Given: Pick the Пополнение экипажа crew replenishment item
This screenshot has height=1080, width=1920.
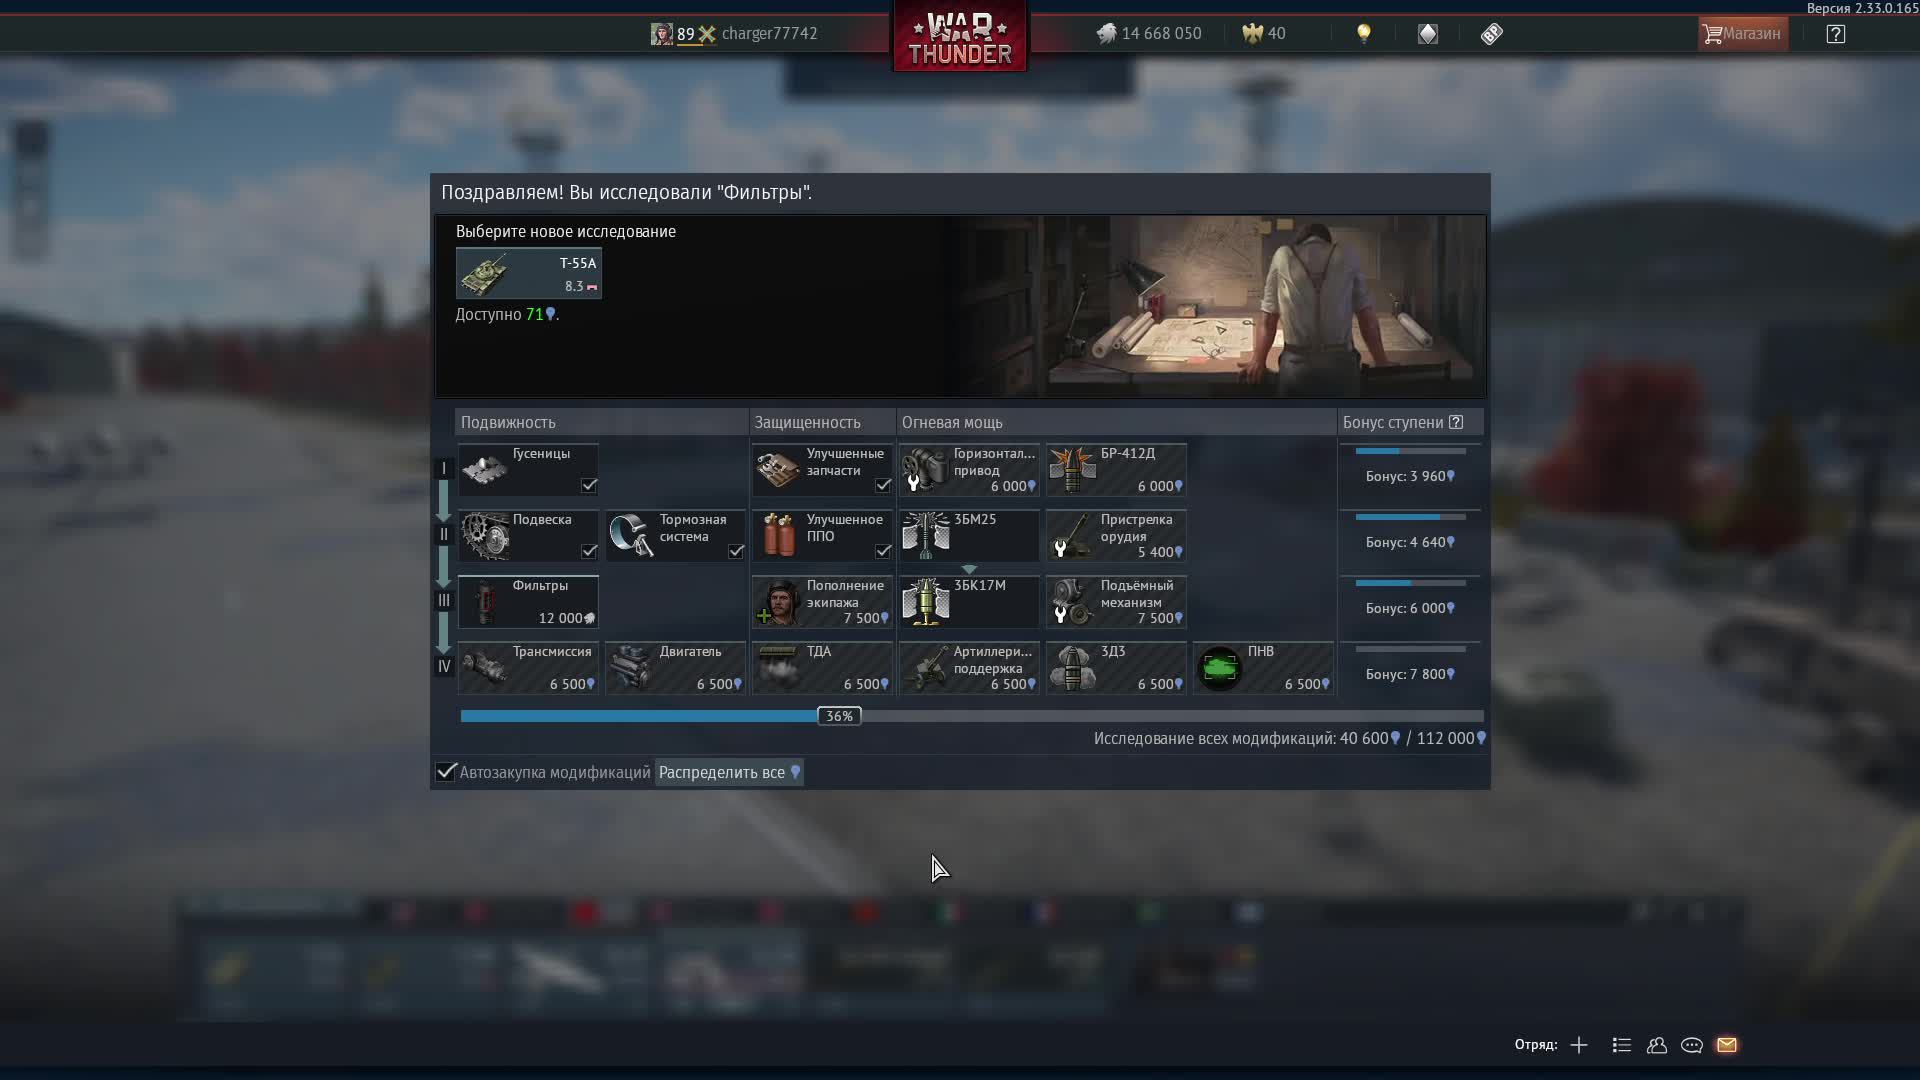Looking at the screenshot, I should coord(821,602).
